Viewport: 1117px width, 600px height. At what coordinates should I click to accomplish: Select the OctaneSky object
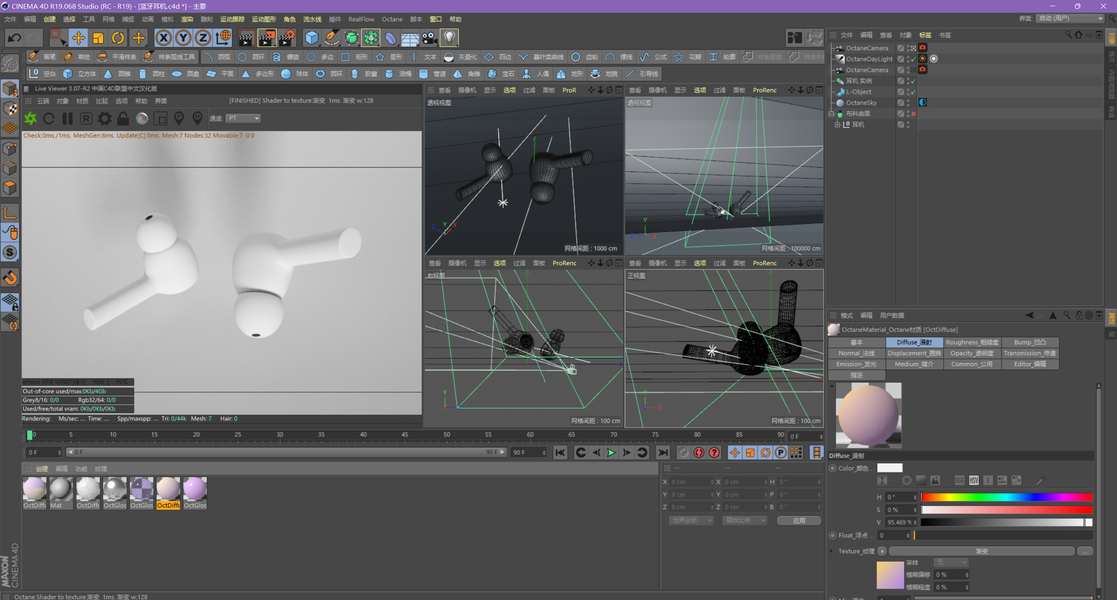pyautogui.click(x=861, y=103)
